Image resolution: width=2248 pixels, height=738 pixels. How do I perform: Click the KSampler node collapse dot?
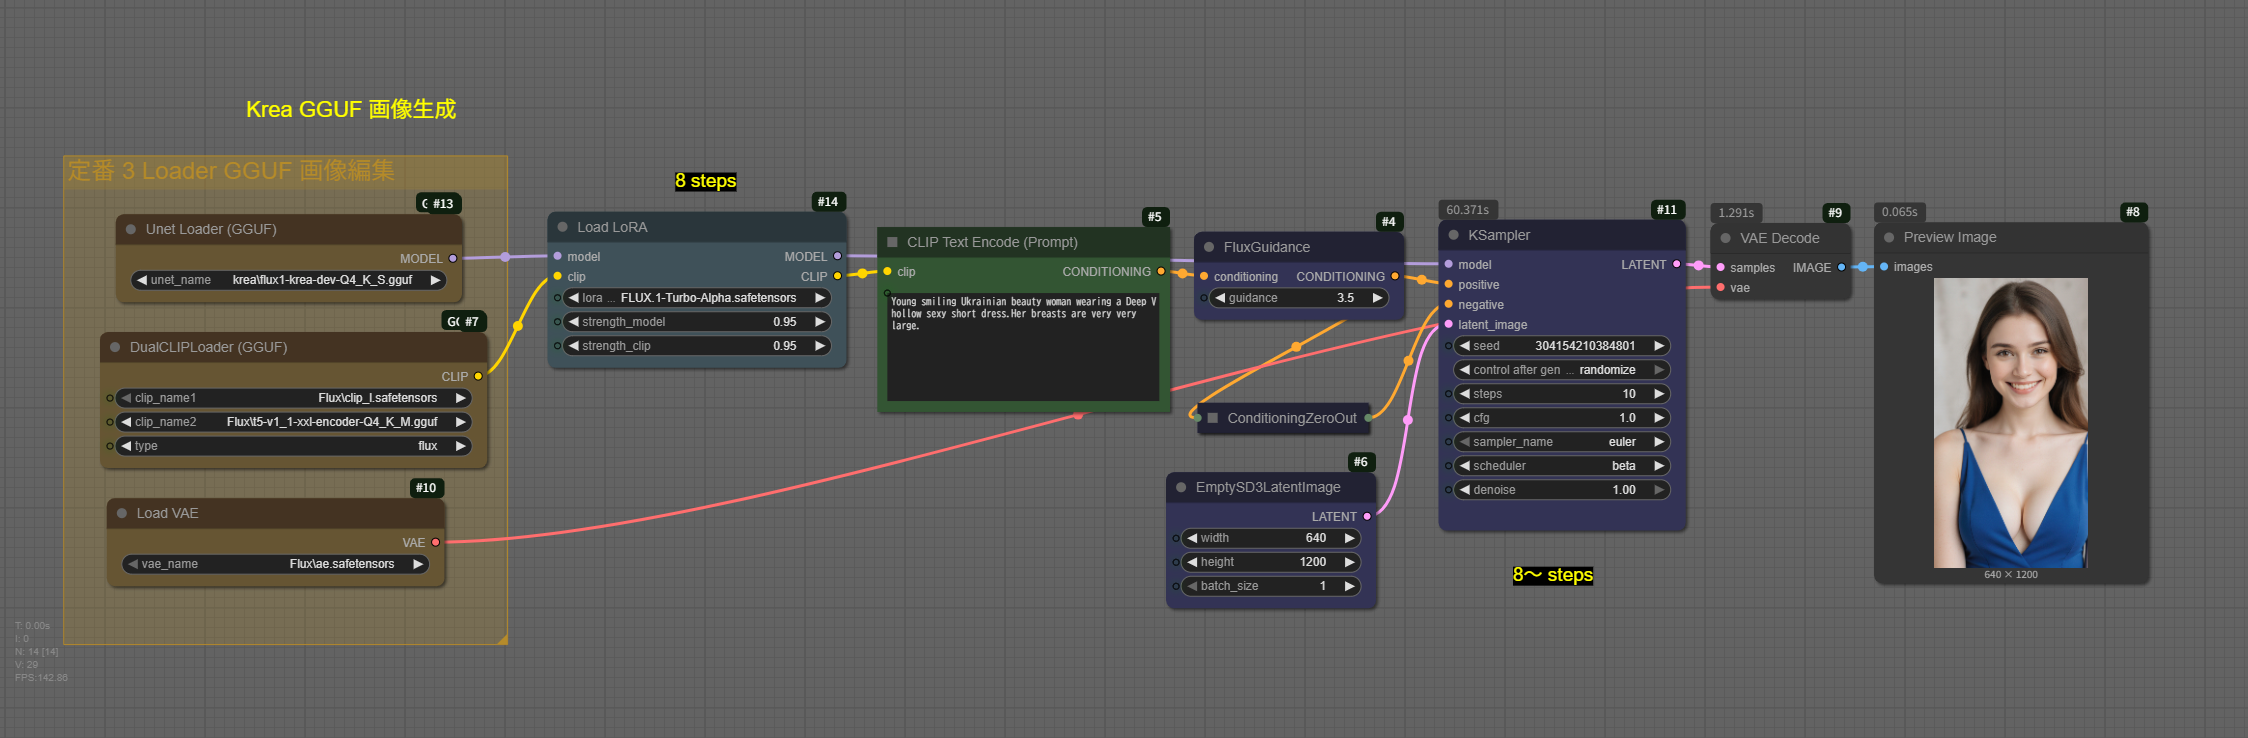[x=1454, y=235]
